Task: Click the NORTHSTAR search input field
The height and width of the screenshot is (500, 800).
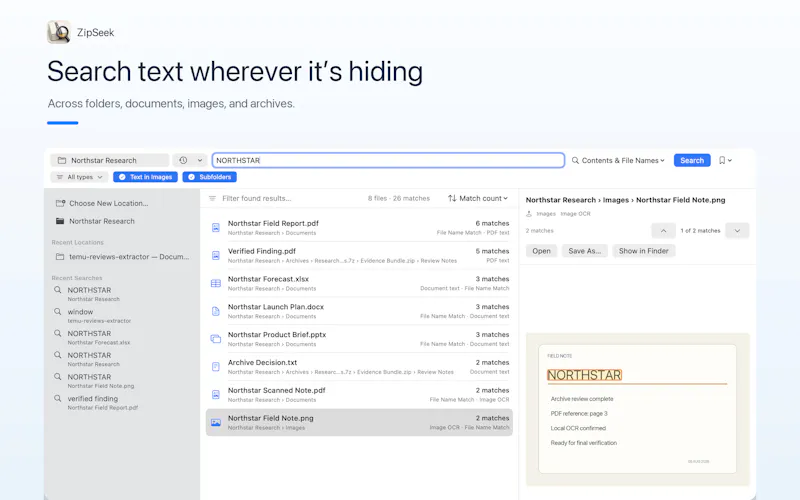Action: pos(388,160)
